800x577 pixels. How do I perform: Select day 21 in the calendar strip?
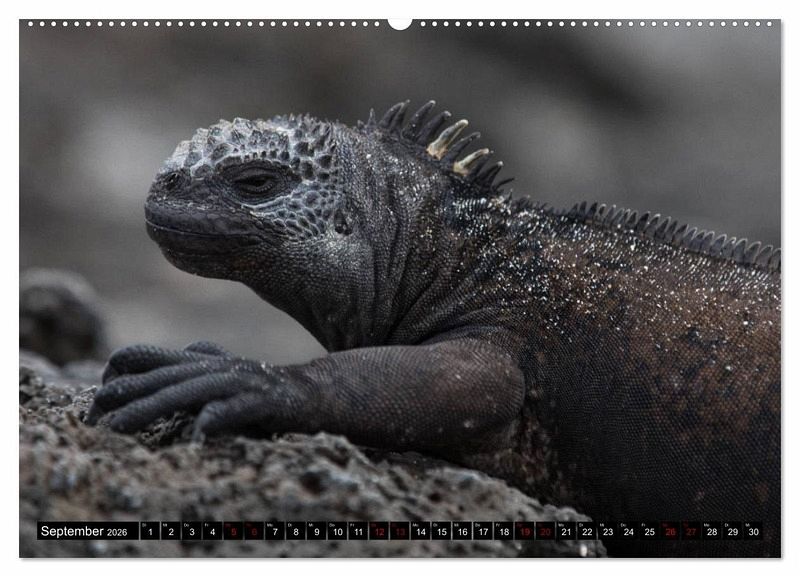point(566,532)
